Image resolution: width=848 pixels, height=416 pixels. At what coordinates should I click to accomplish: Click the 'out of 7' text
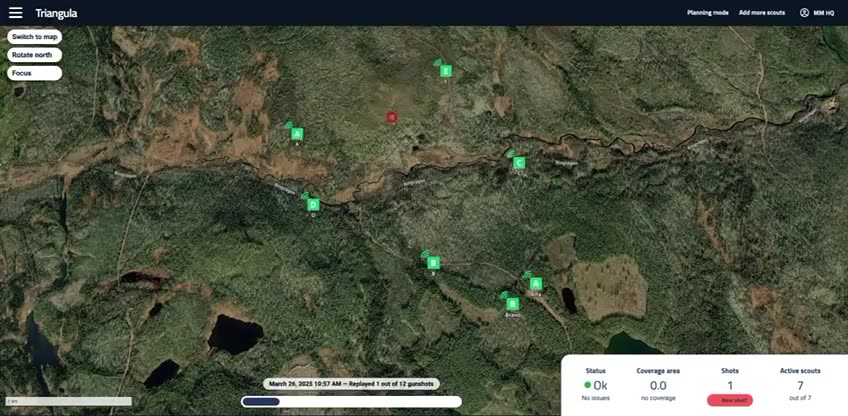[x=800, y=398]
